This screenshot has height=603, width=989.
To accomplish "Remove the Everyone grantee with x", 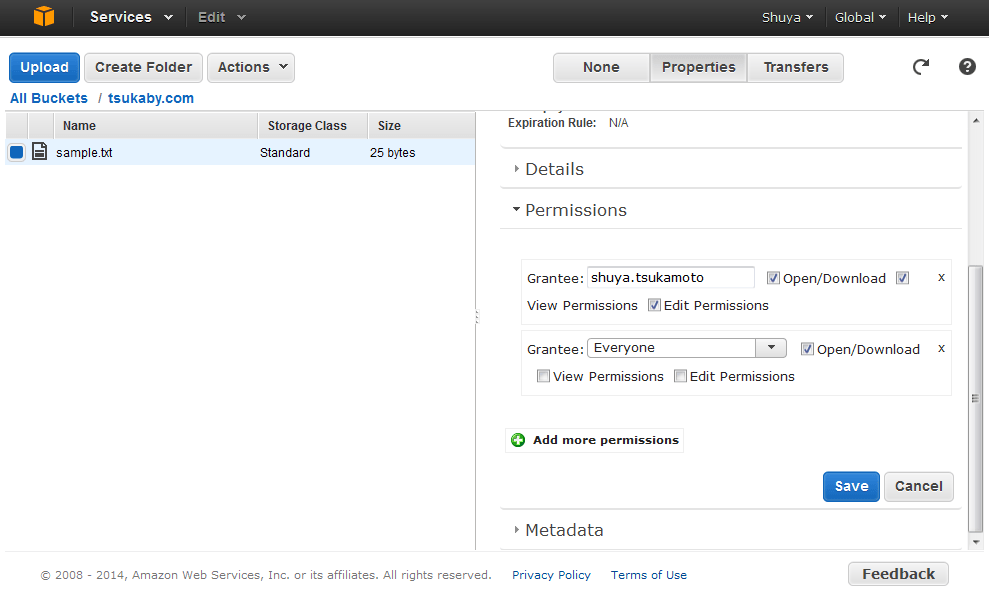I will (x=941, y=348).
